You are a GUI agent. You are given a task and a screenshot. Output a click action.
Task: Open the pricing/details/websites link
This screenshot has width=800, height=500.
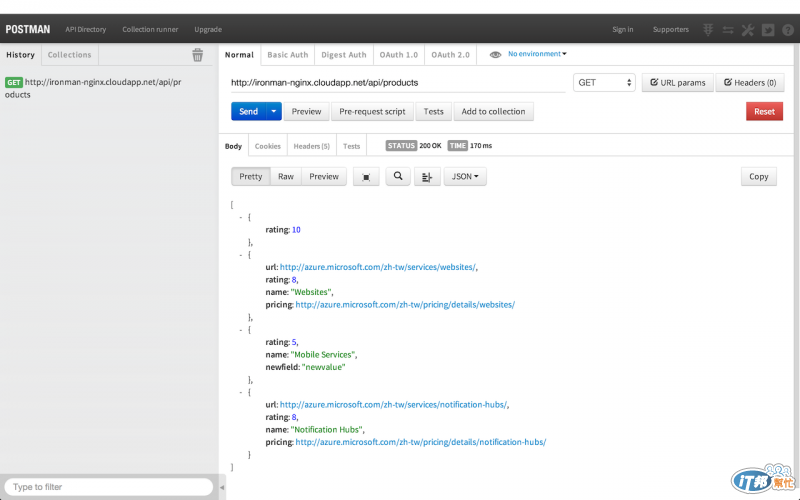405,305
